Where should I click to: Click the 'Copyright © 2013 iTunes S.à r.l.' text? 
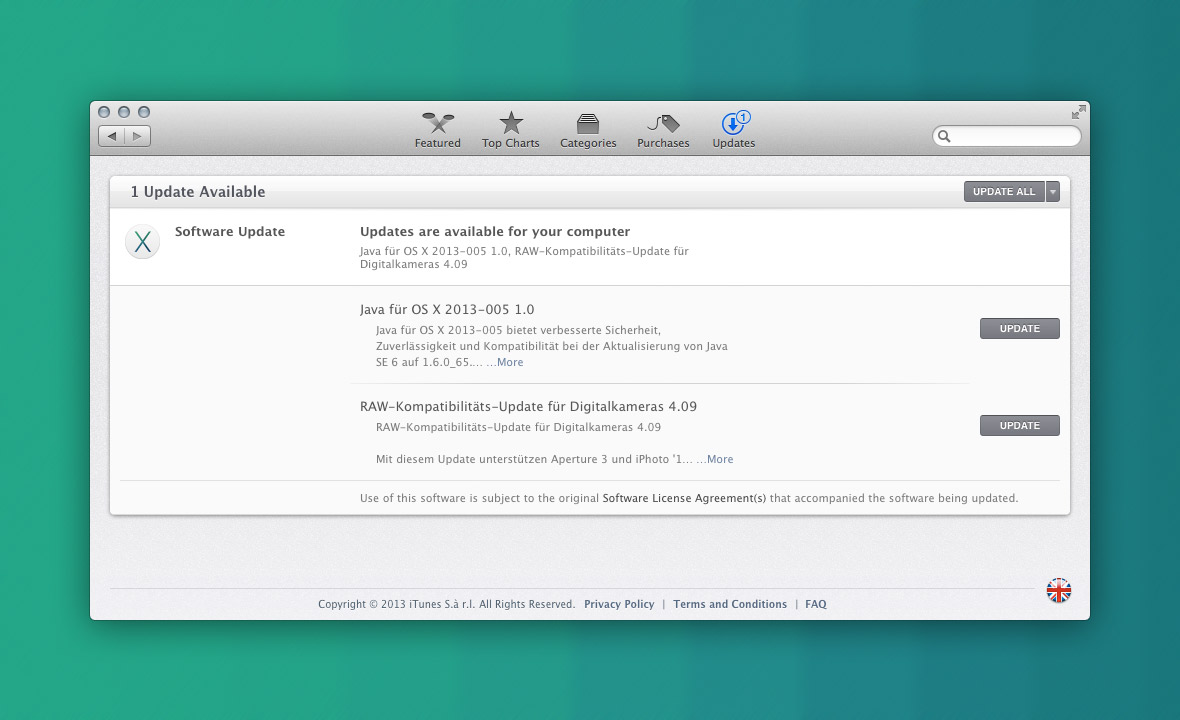point(397,604)
